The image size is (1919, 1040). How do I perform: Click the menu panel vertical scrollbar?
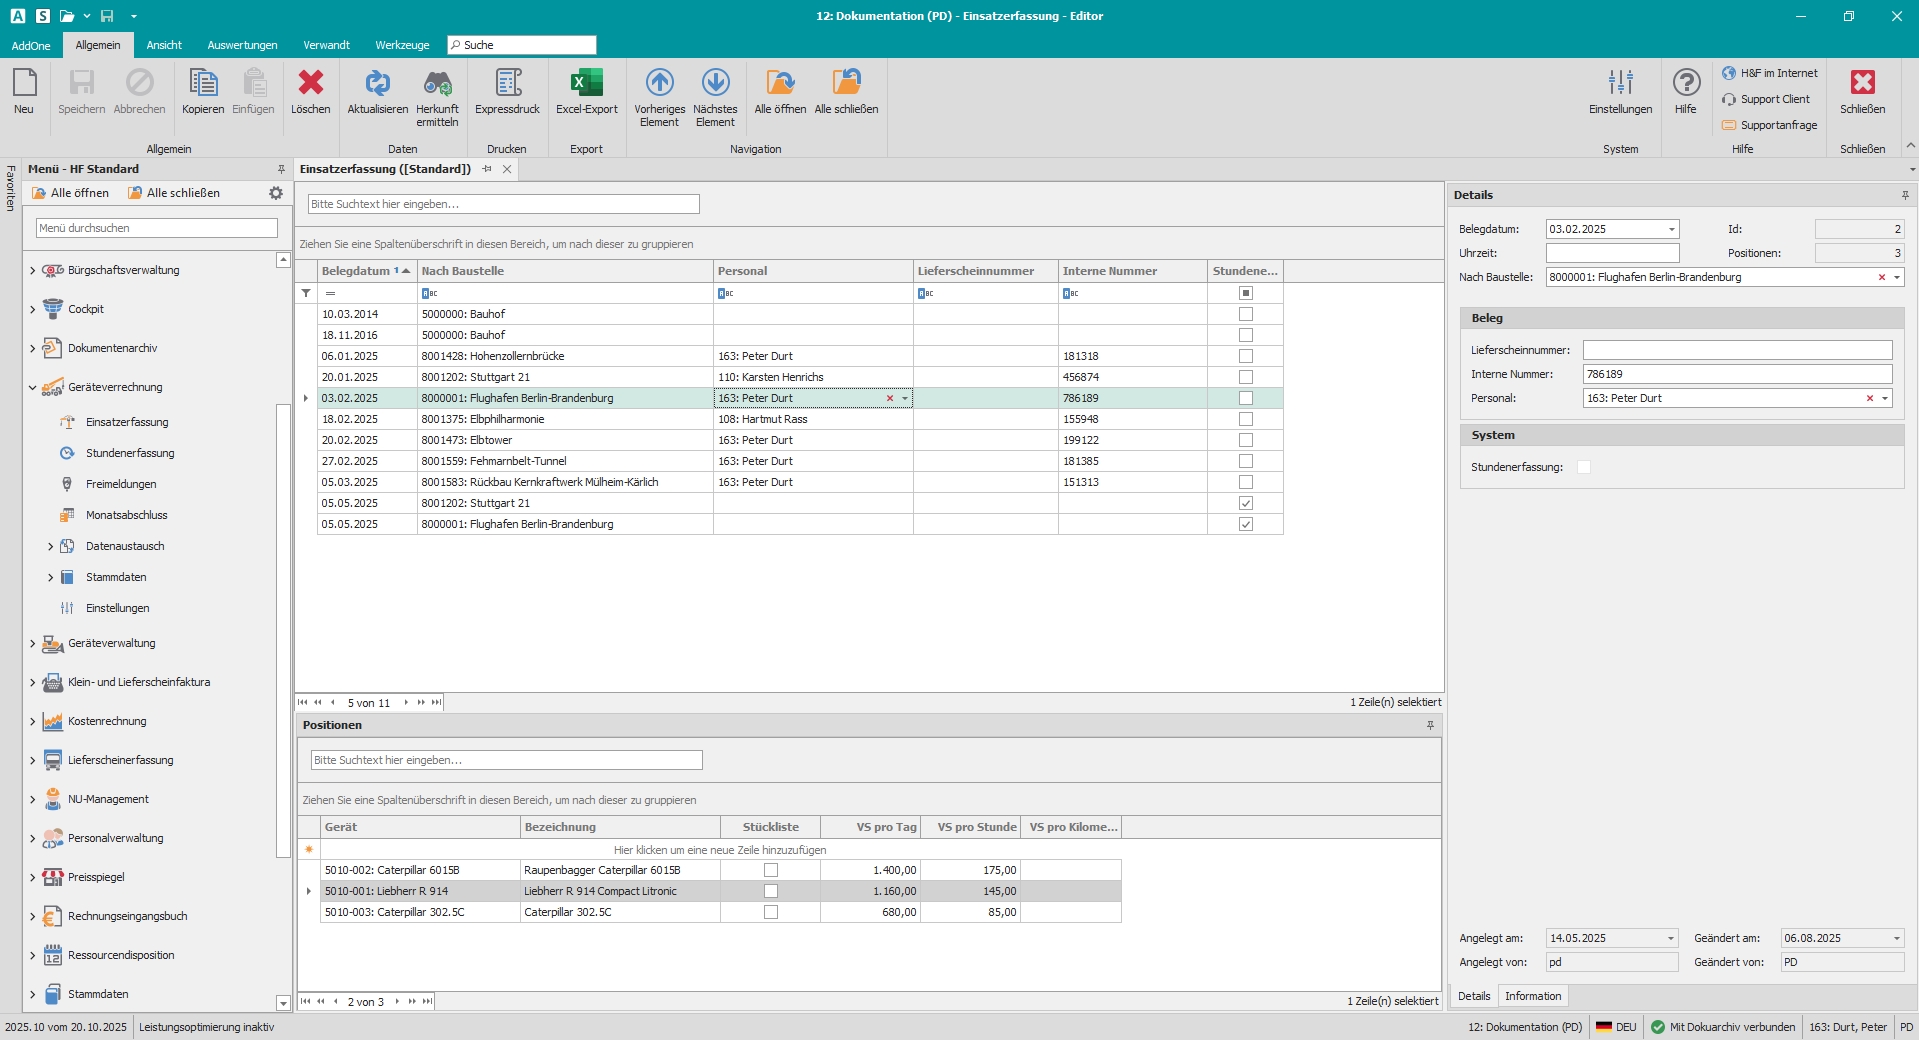(x=283, y=630)
